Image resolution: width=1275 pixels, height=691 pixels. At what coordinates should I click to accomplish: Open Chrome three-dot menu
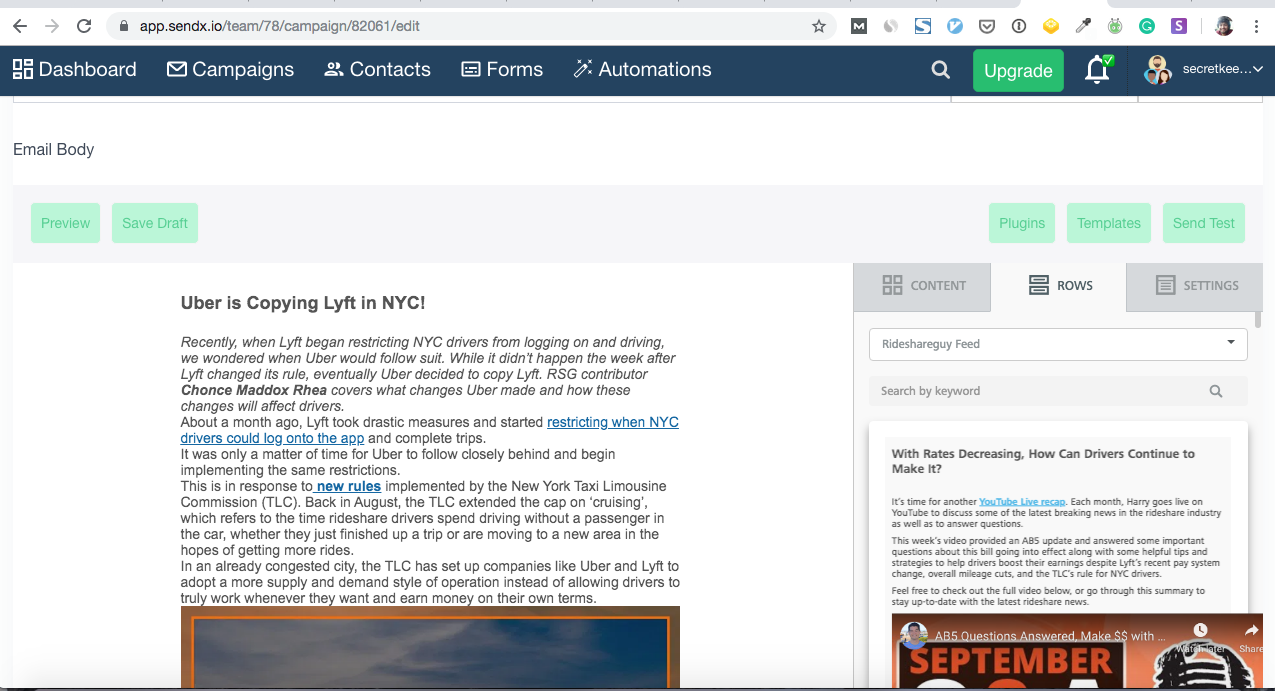[x=1256, y=26]
